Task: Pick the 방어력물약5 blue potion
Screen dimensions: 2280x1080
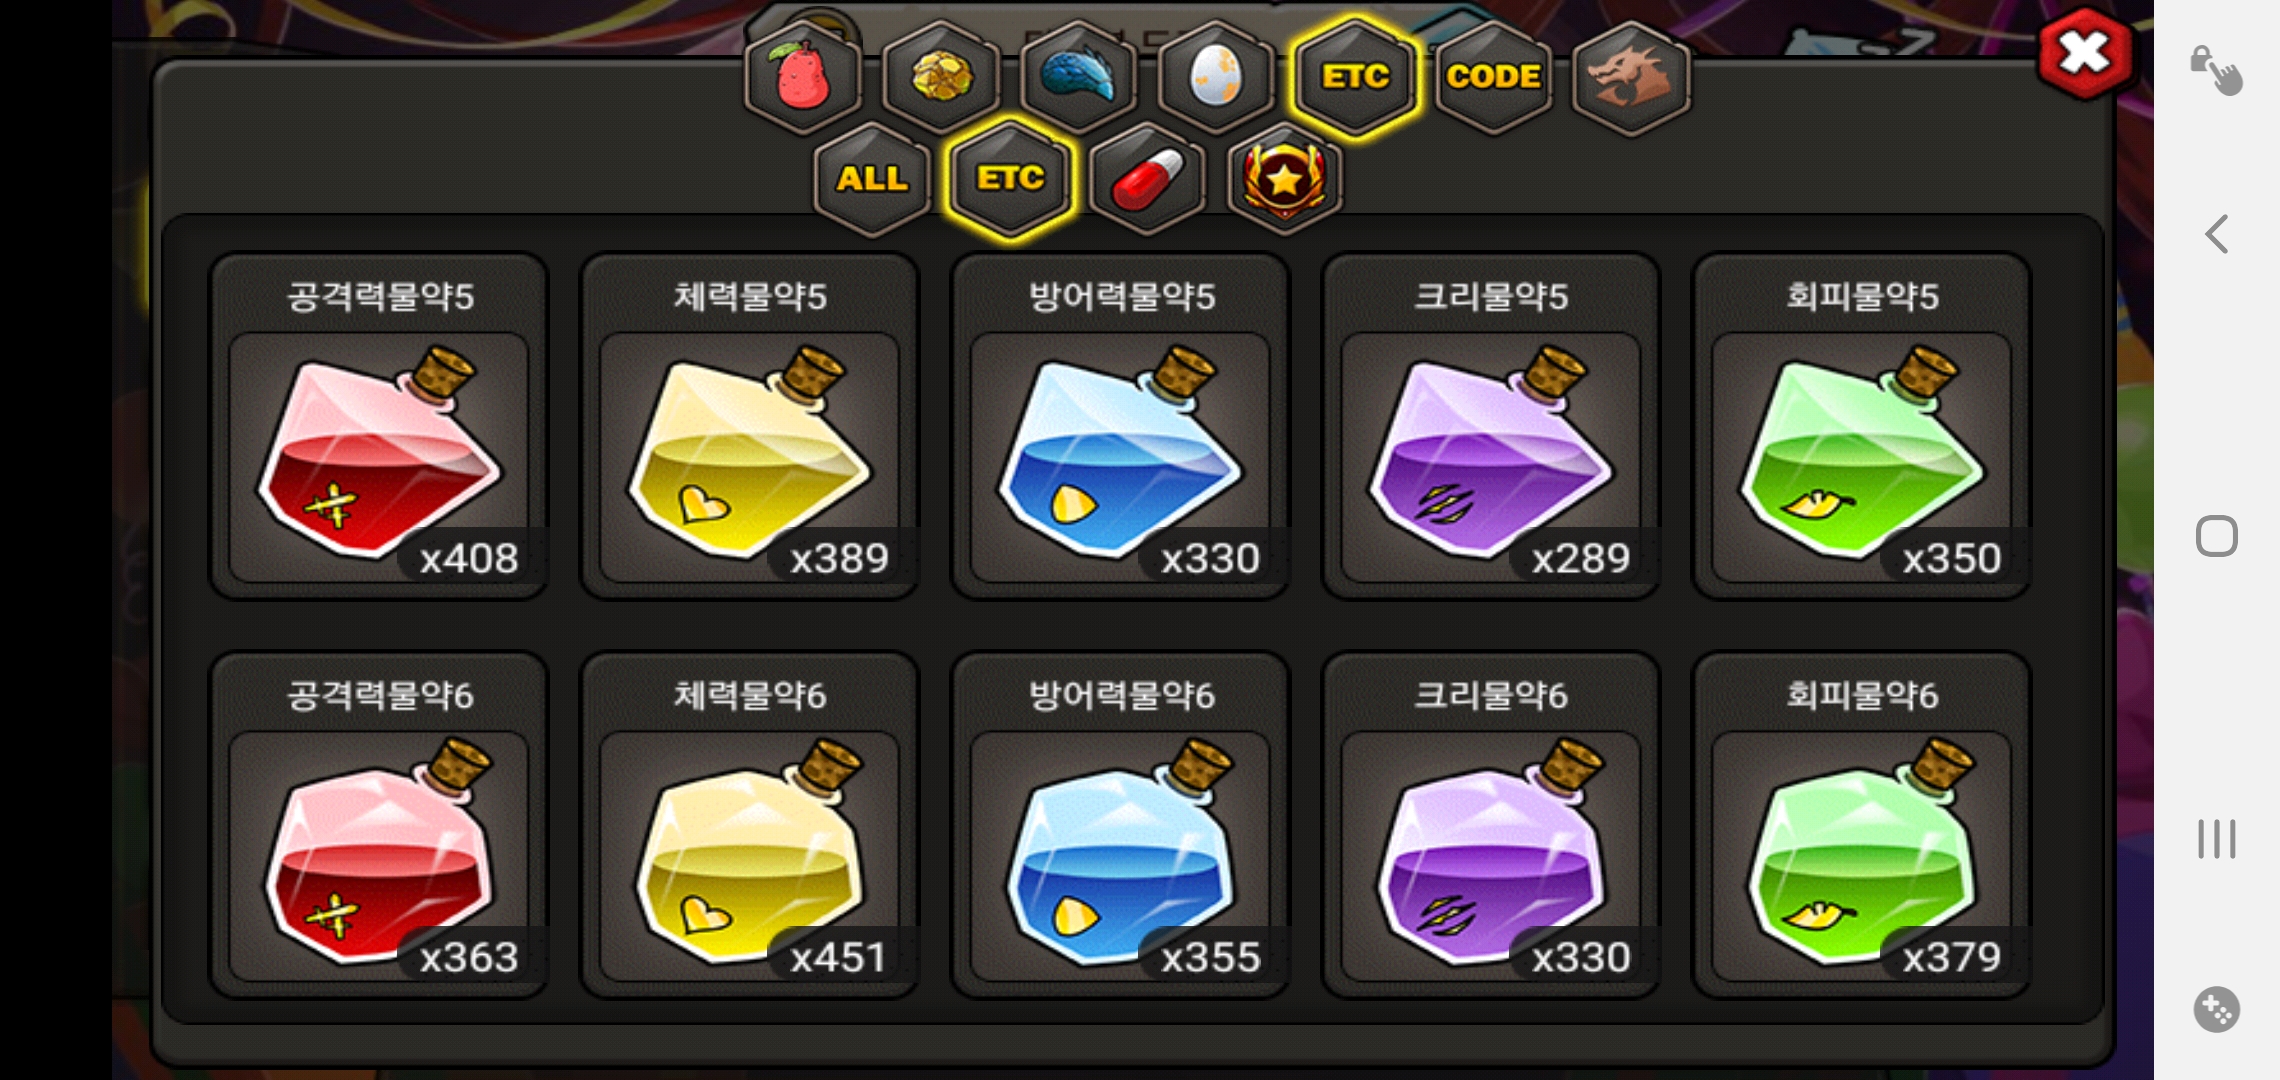Action: (1121, 426)
